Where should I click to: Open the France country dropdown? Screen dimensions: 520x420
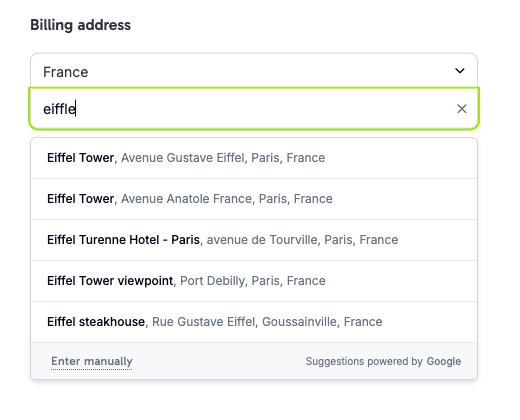254,71
